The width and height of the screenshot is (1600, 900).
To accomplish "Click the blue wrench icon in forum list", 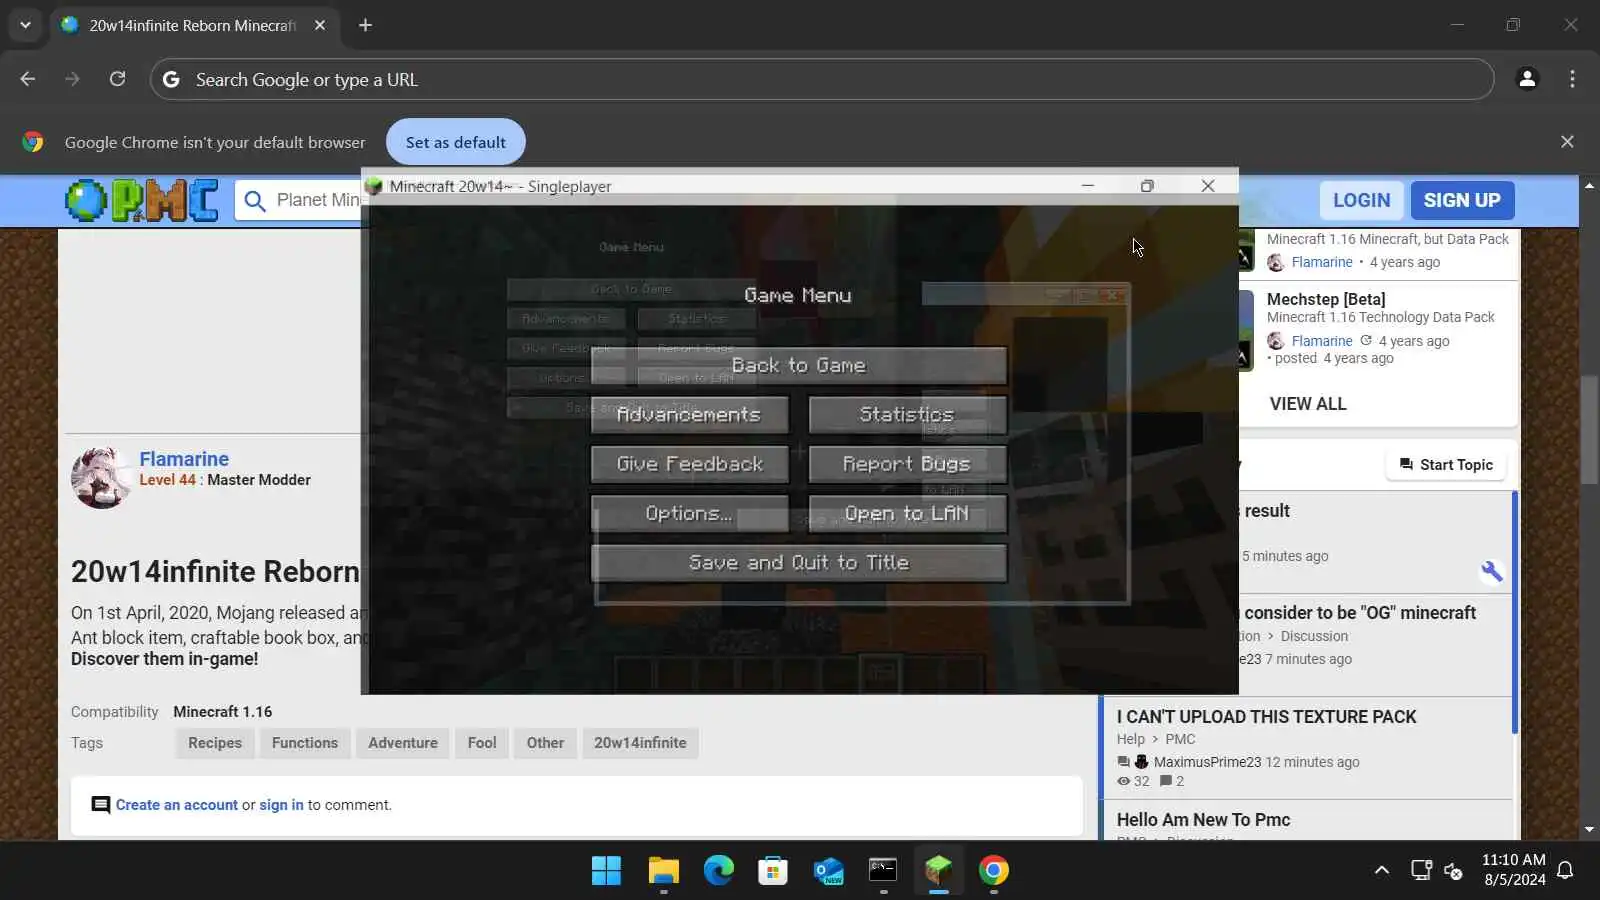I will tap(1492, 571).
